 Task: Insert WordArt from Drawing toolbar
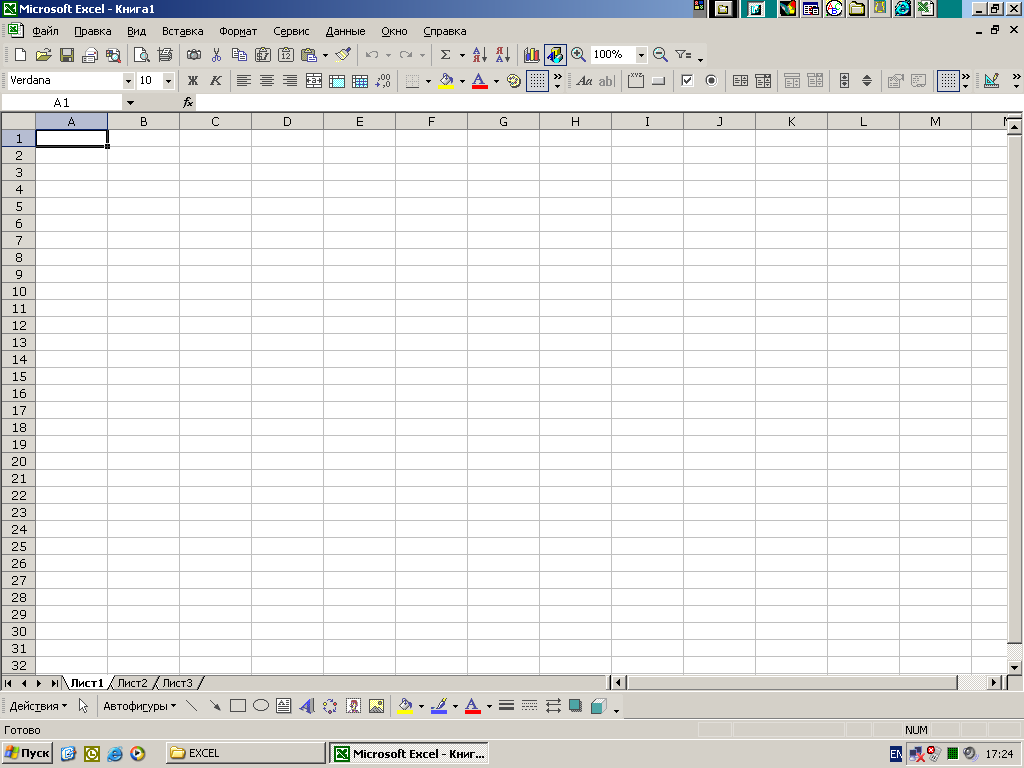tap(306, 706)
